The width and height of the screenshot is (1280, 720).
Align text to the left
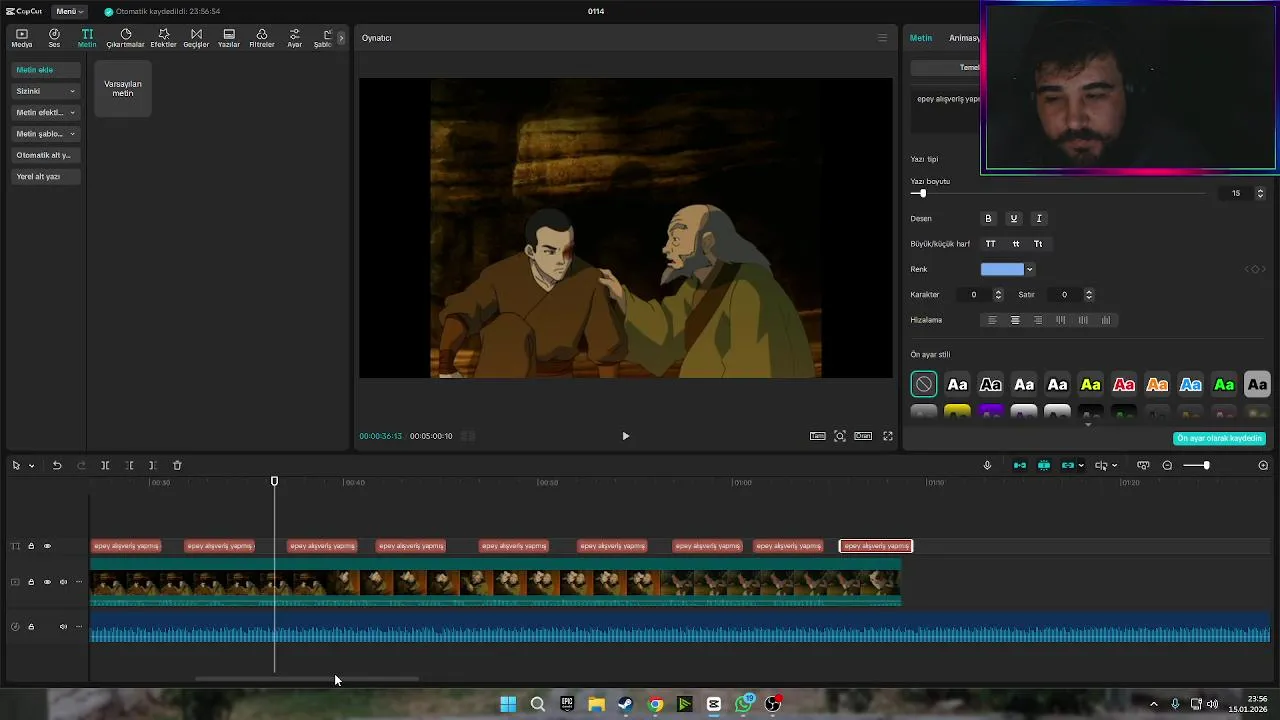click(992, 320)
